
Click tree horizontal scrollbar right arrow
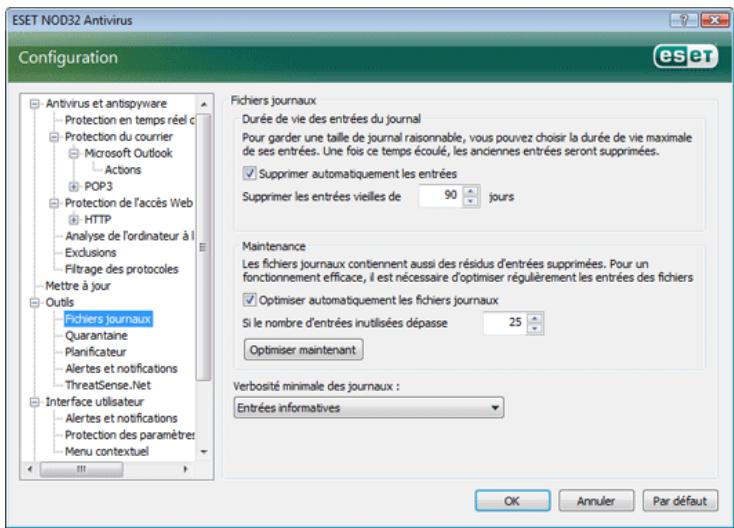[x=185, y=469]
